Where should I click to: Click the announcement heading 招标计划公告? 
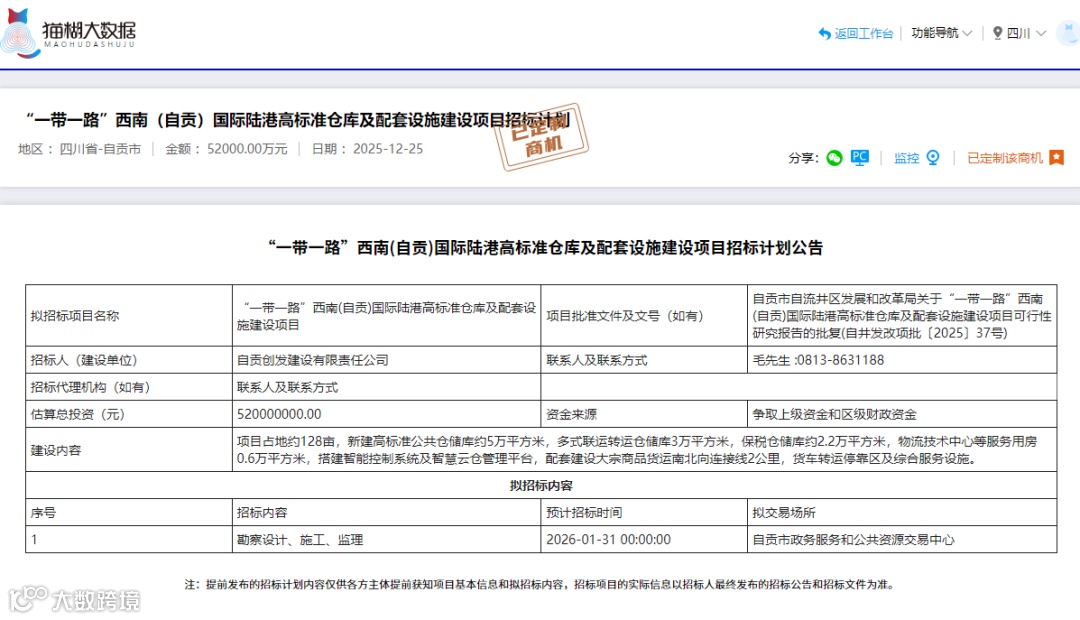point(546,247)
